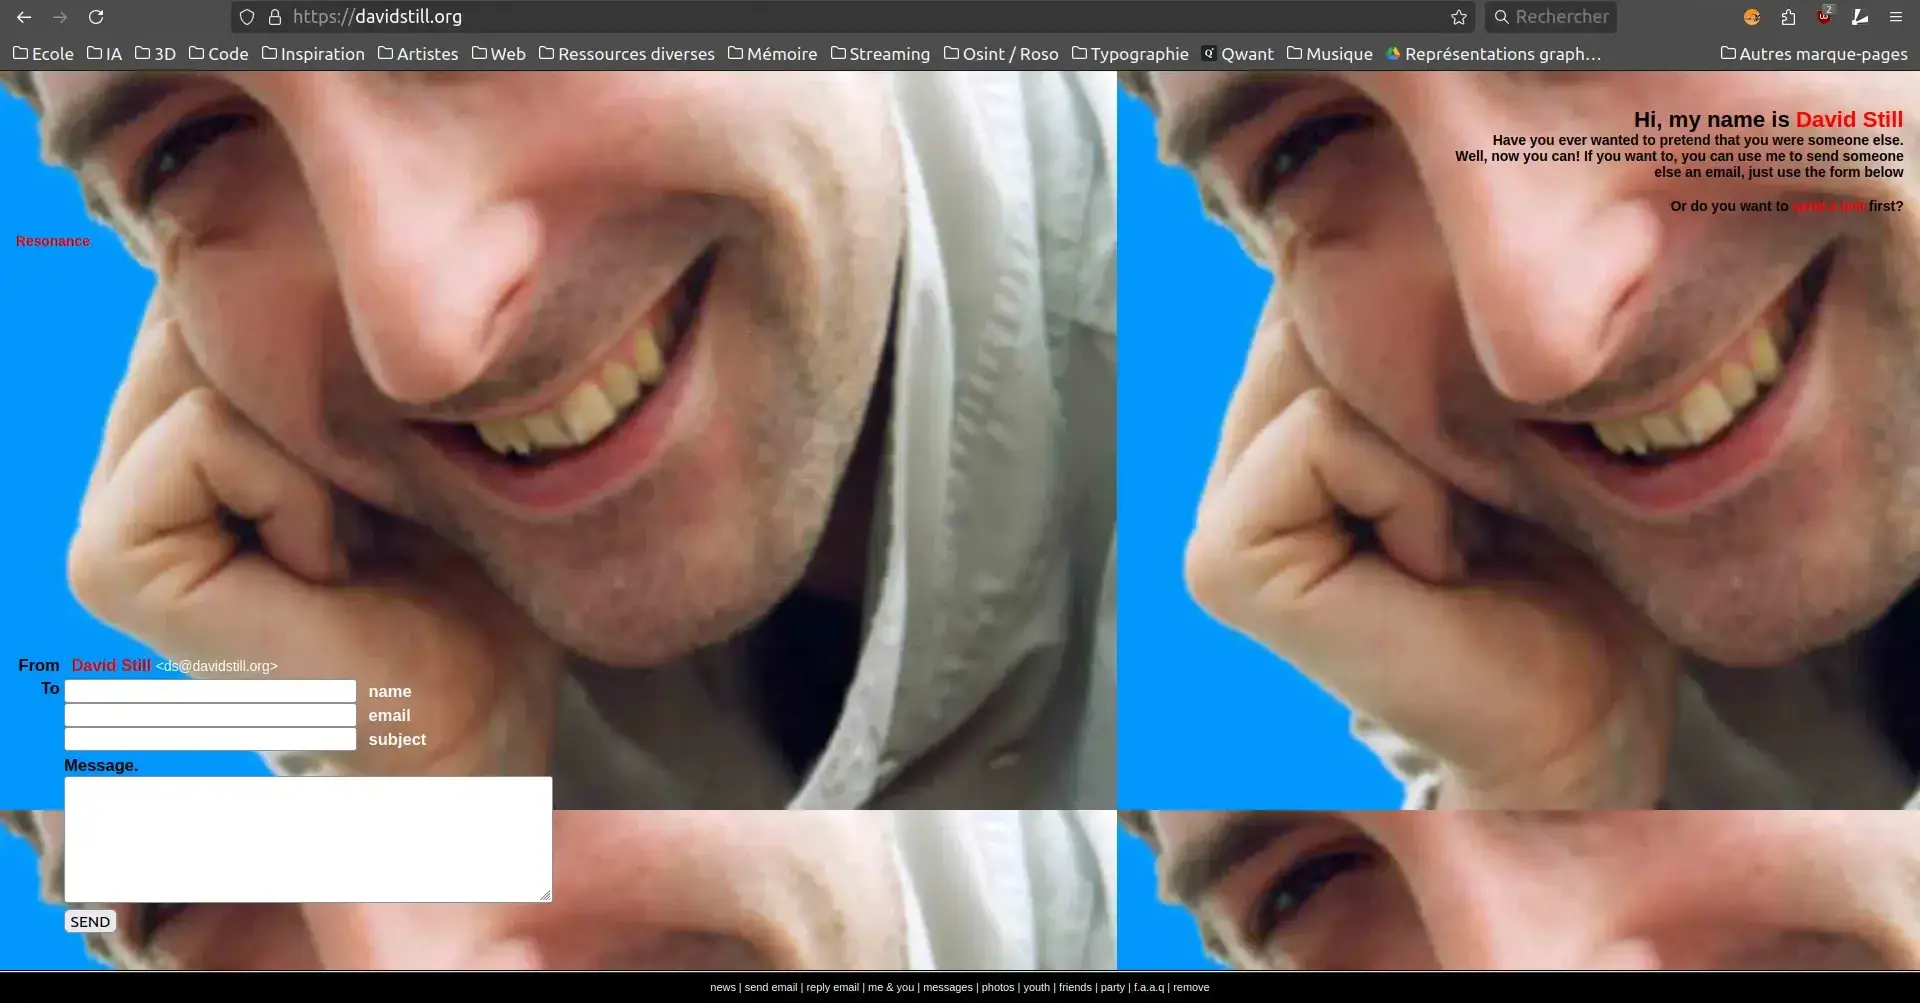Open the Typographie bookmarks folder
The width and height of the screenshot is (1920, 1003).
(x=1130, y=54)
